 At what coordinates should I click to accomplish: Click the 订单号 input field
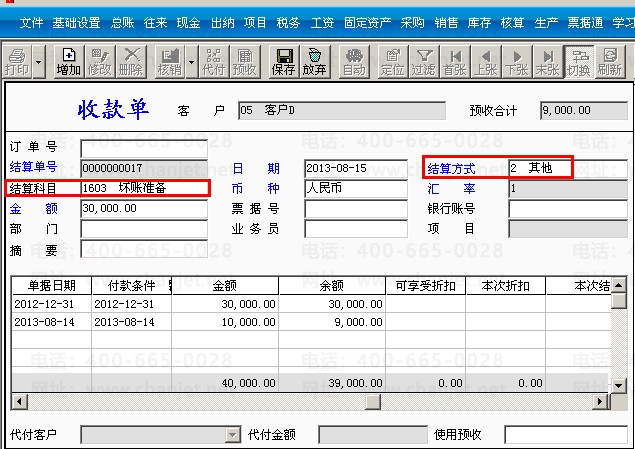[x=144, y=149]
